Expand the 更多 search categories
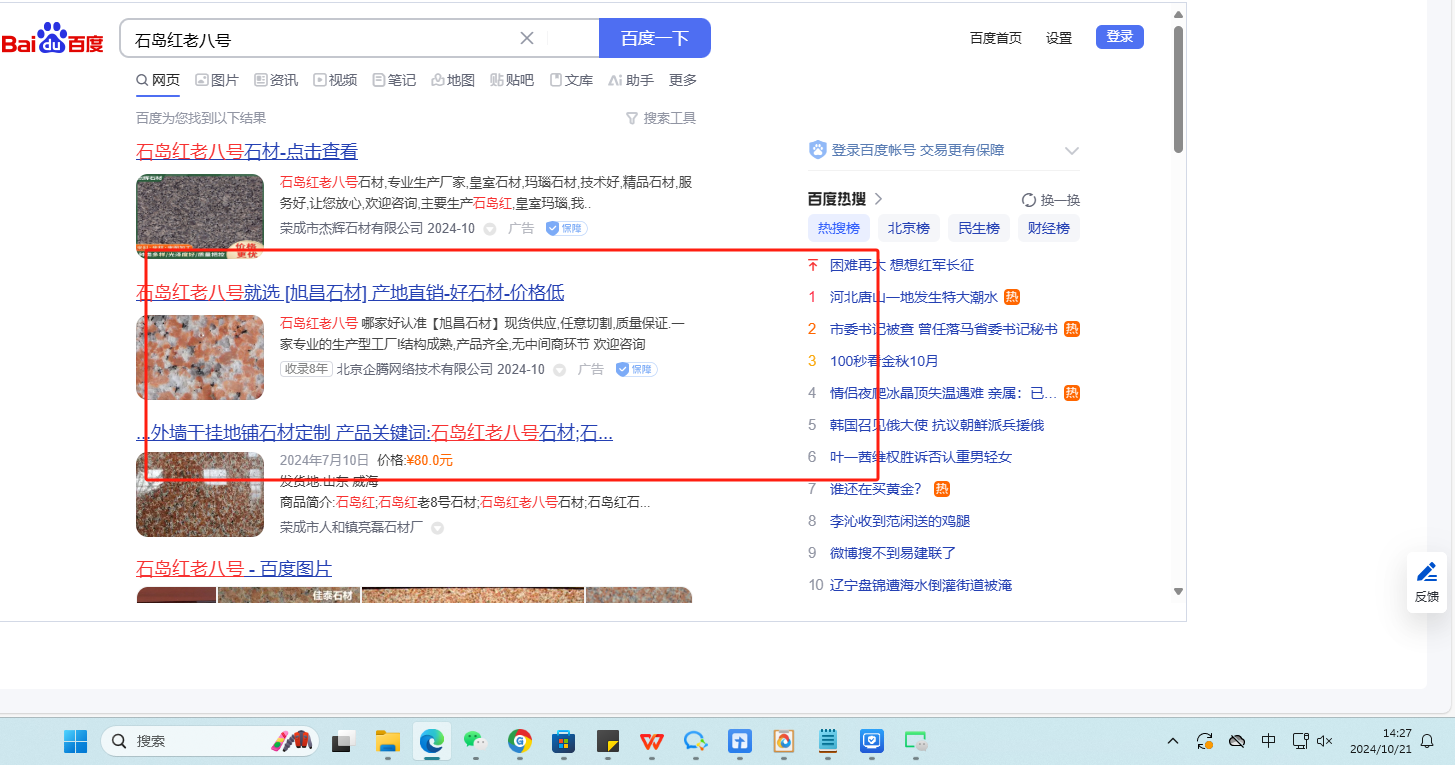Screen dimensions: 1455x765 683,80
